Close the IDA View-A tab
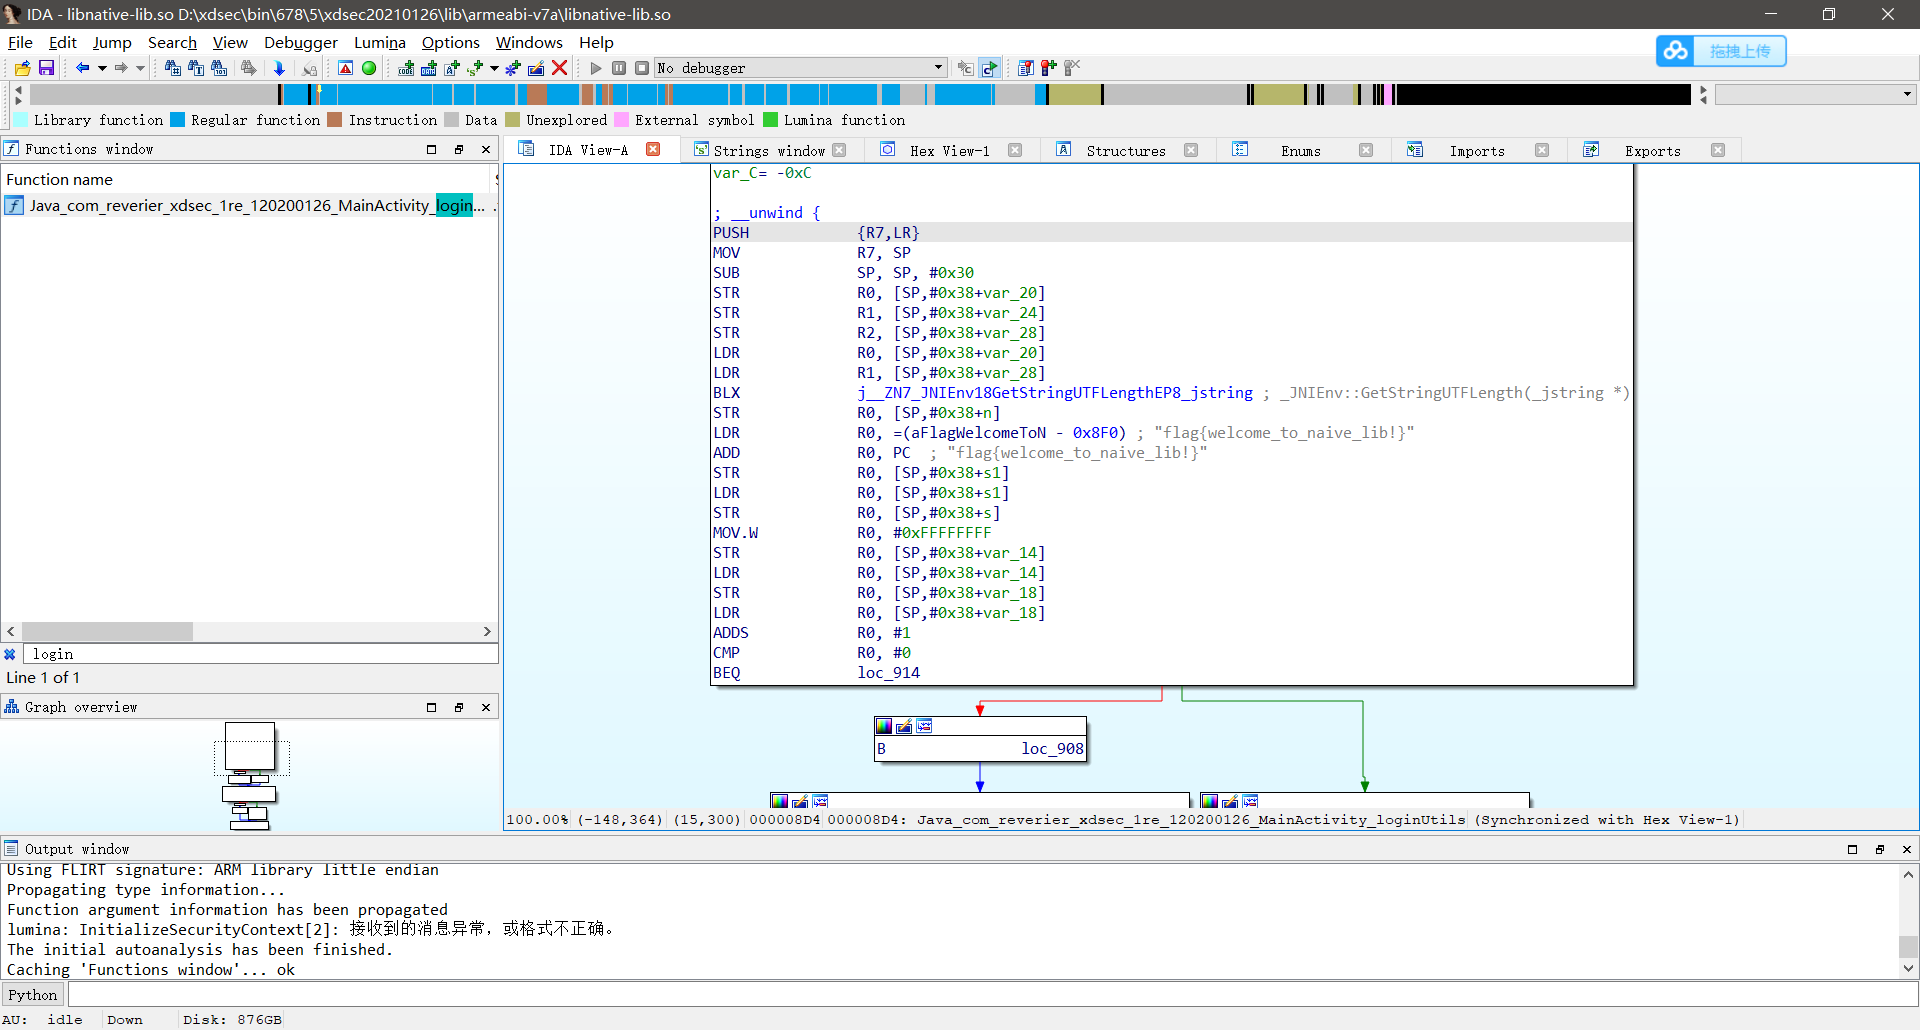The width and height of the screenshot is (1920, 1030). click(x=653, y=150)
